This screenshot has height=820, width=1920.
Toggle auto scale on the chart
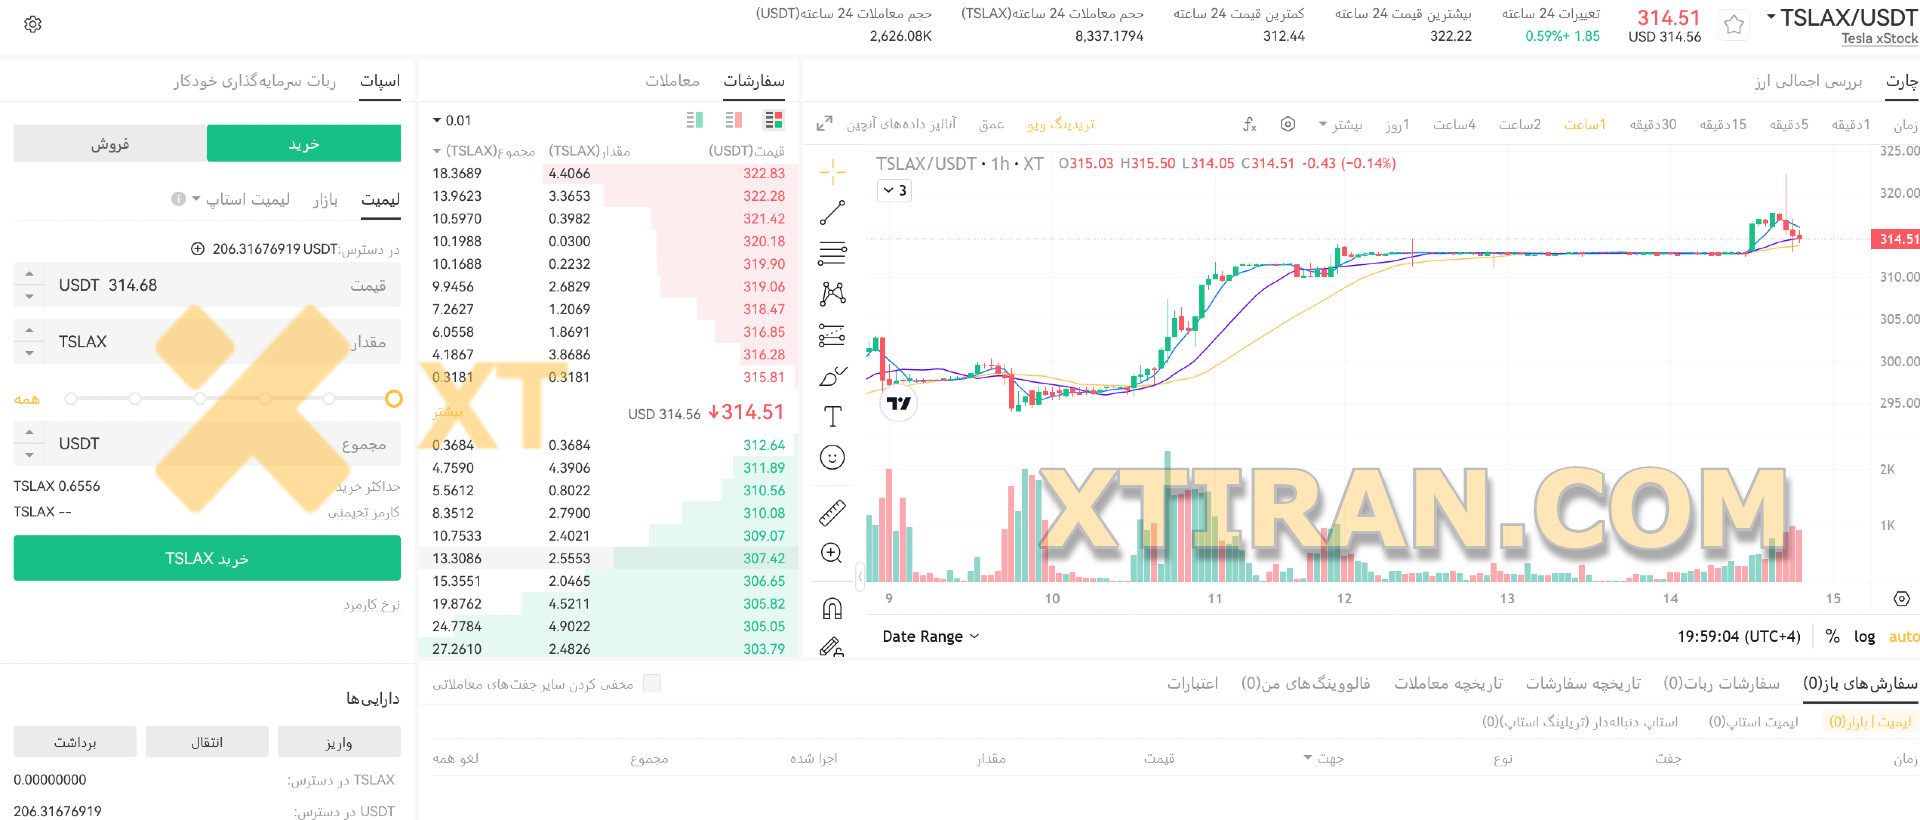[x=1903, y=636]
